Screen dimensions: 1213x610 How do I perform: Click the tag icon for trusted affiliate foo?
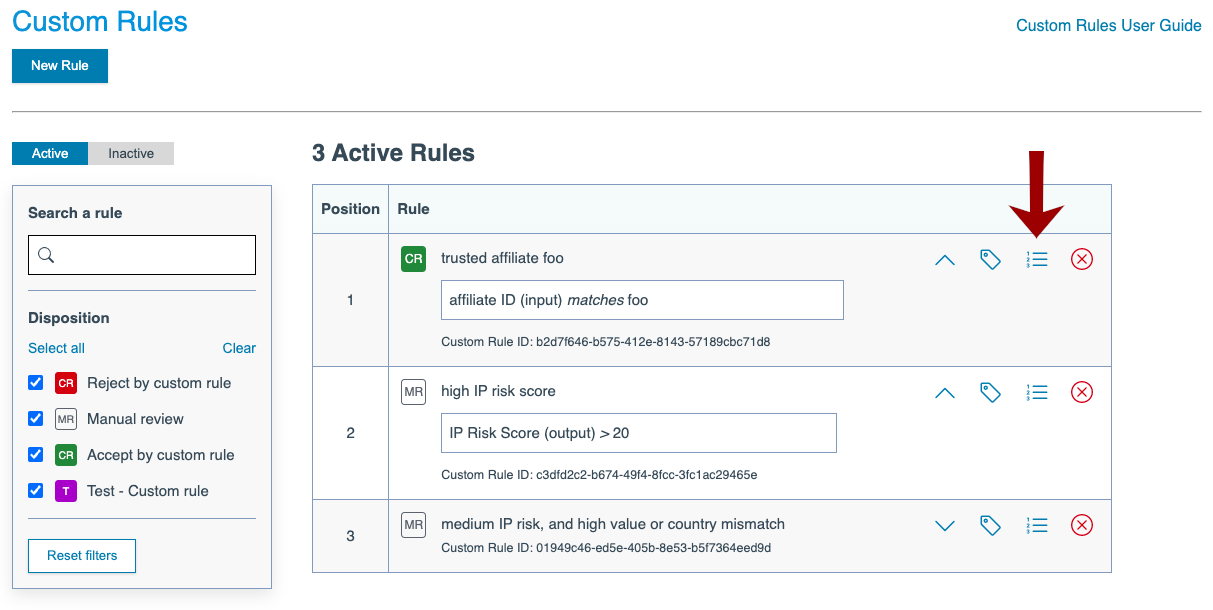click(x=990, y=260)
